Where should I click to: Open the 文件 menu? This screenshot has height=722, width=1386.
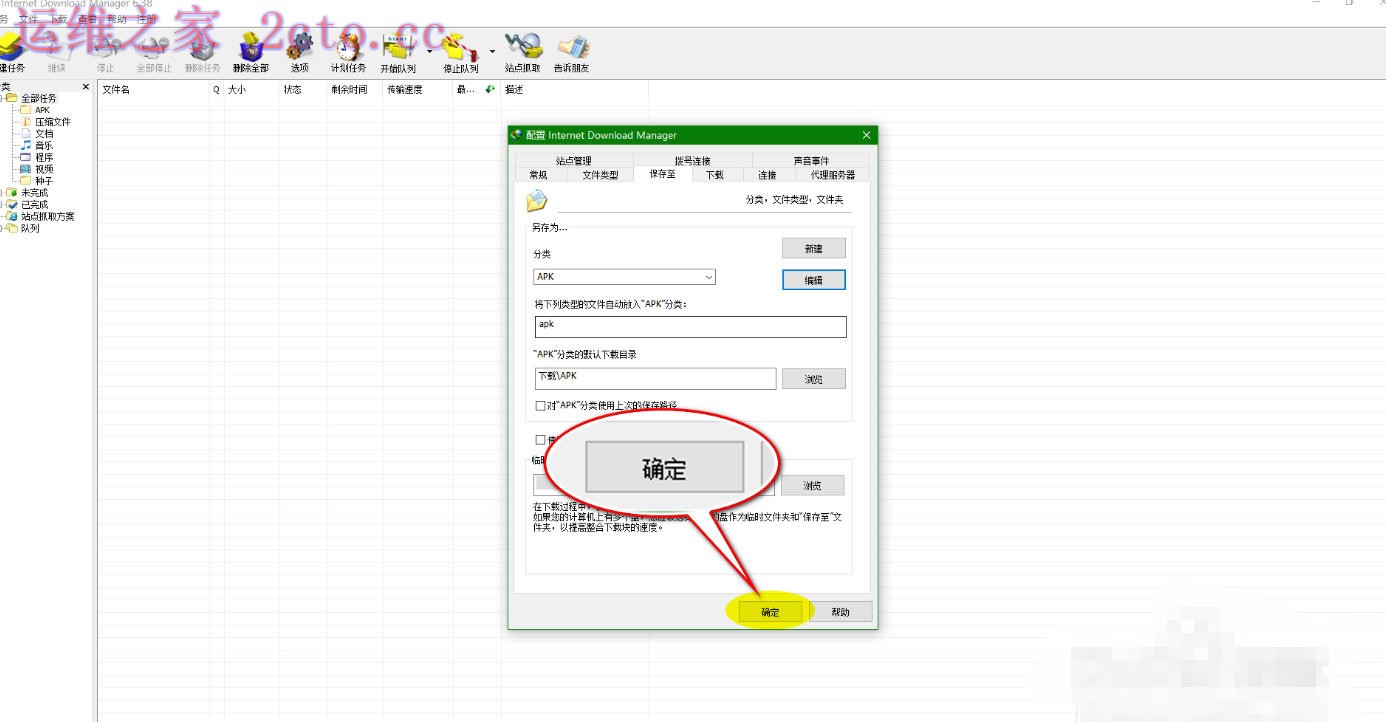coord(28,19)
